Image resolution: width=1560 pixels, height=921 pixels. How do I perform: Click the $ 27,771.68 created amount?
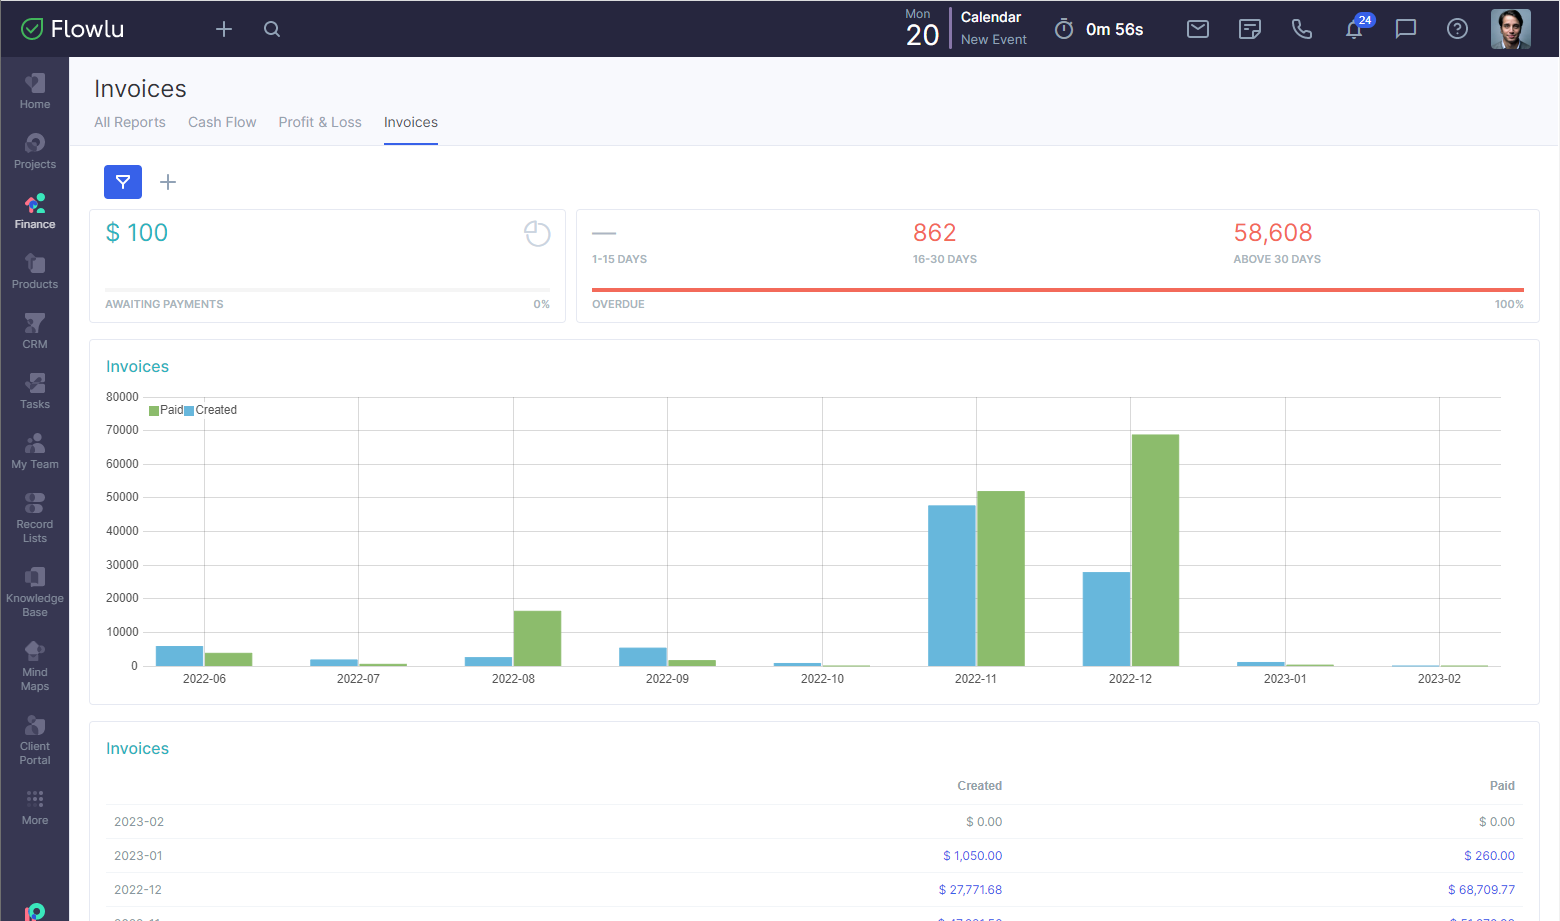point(970,890)
